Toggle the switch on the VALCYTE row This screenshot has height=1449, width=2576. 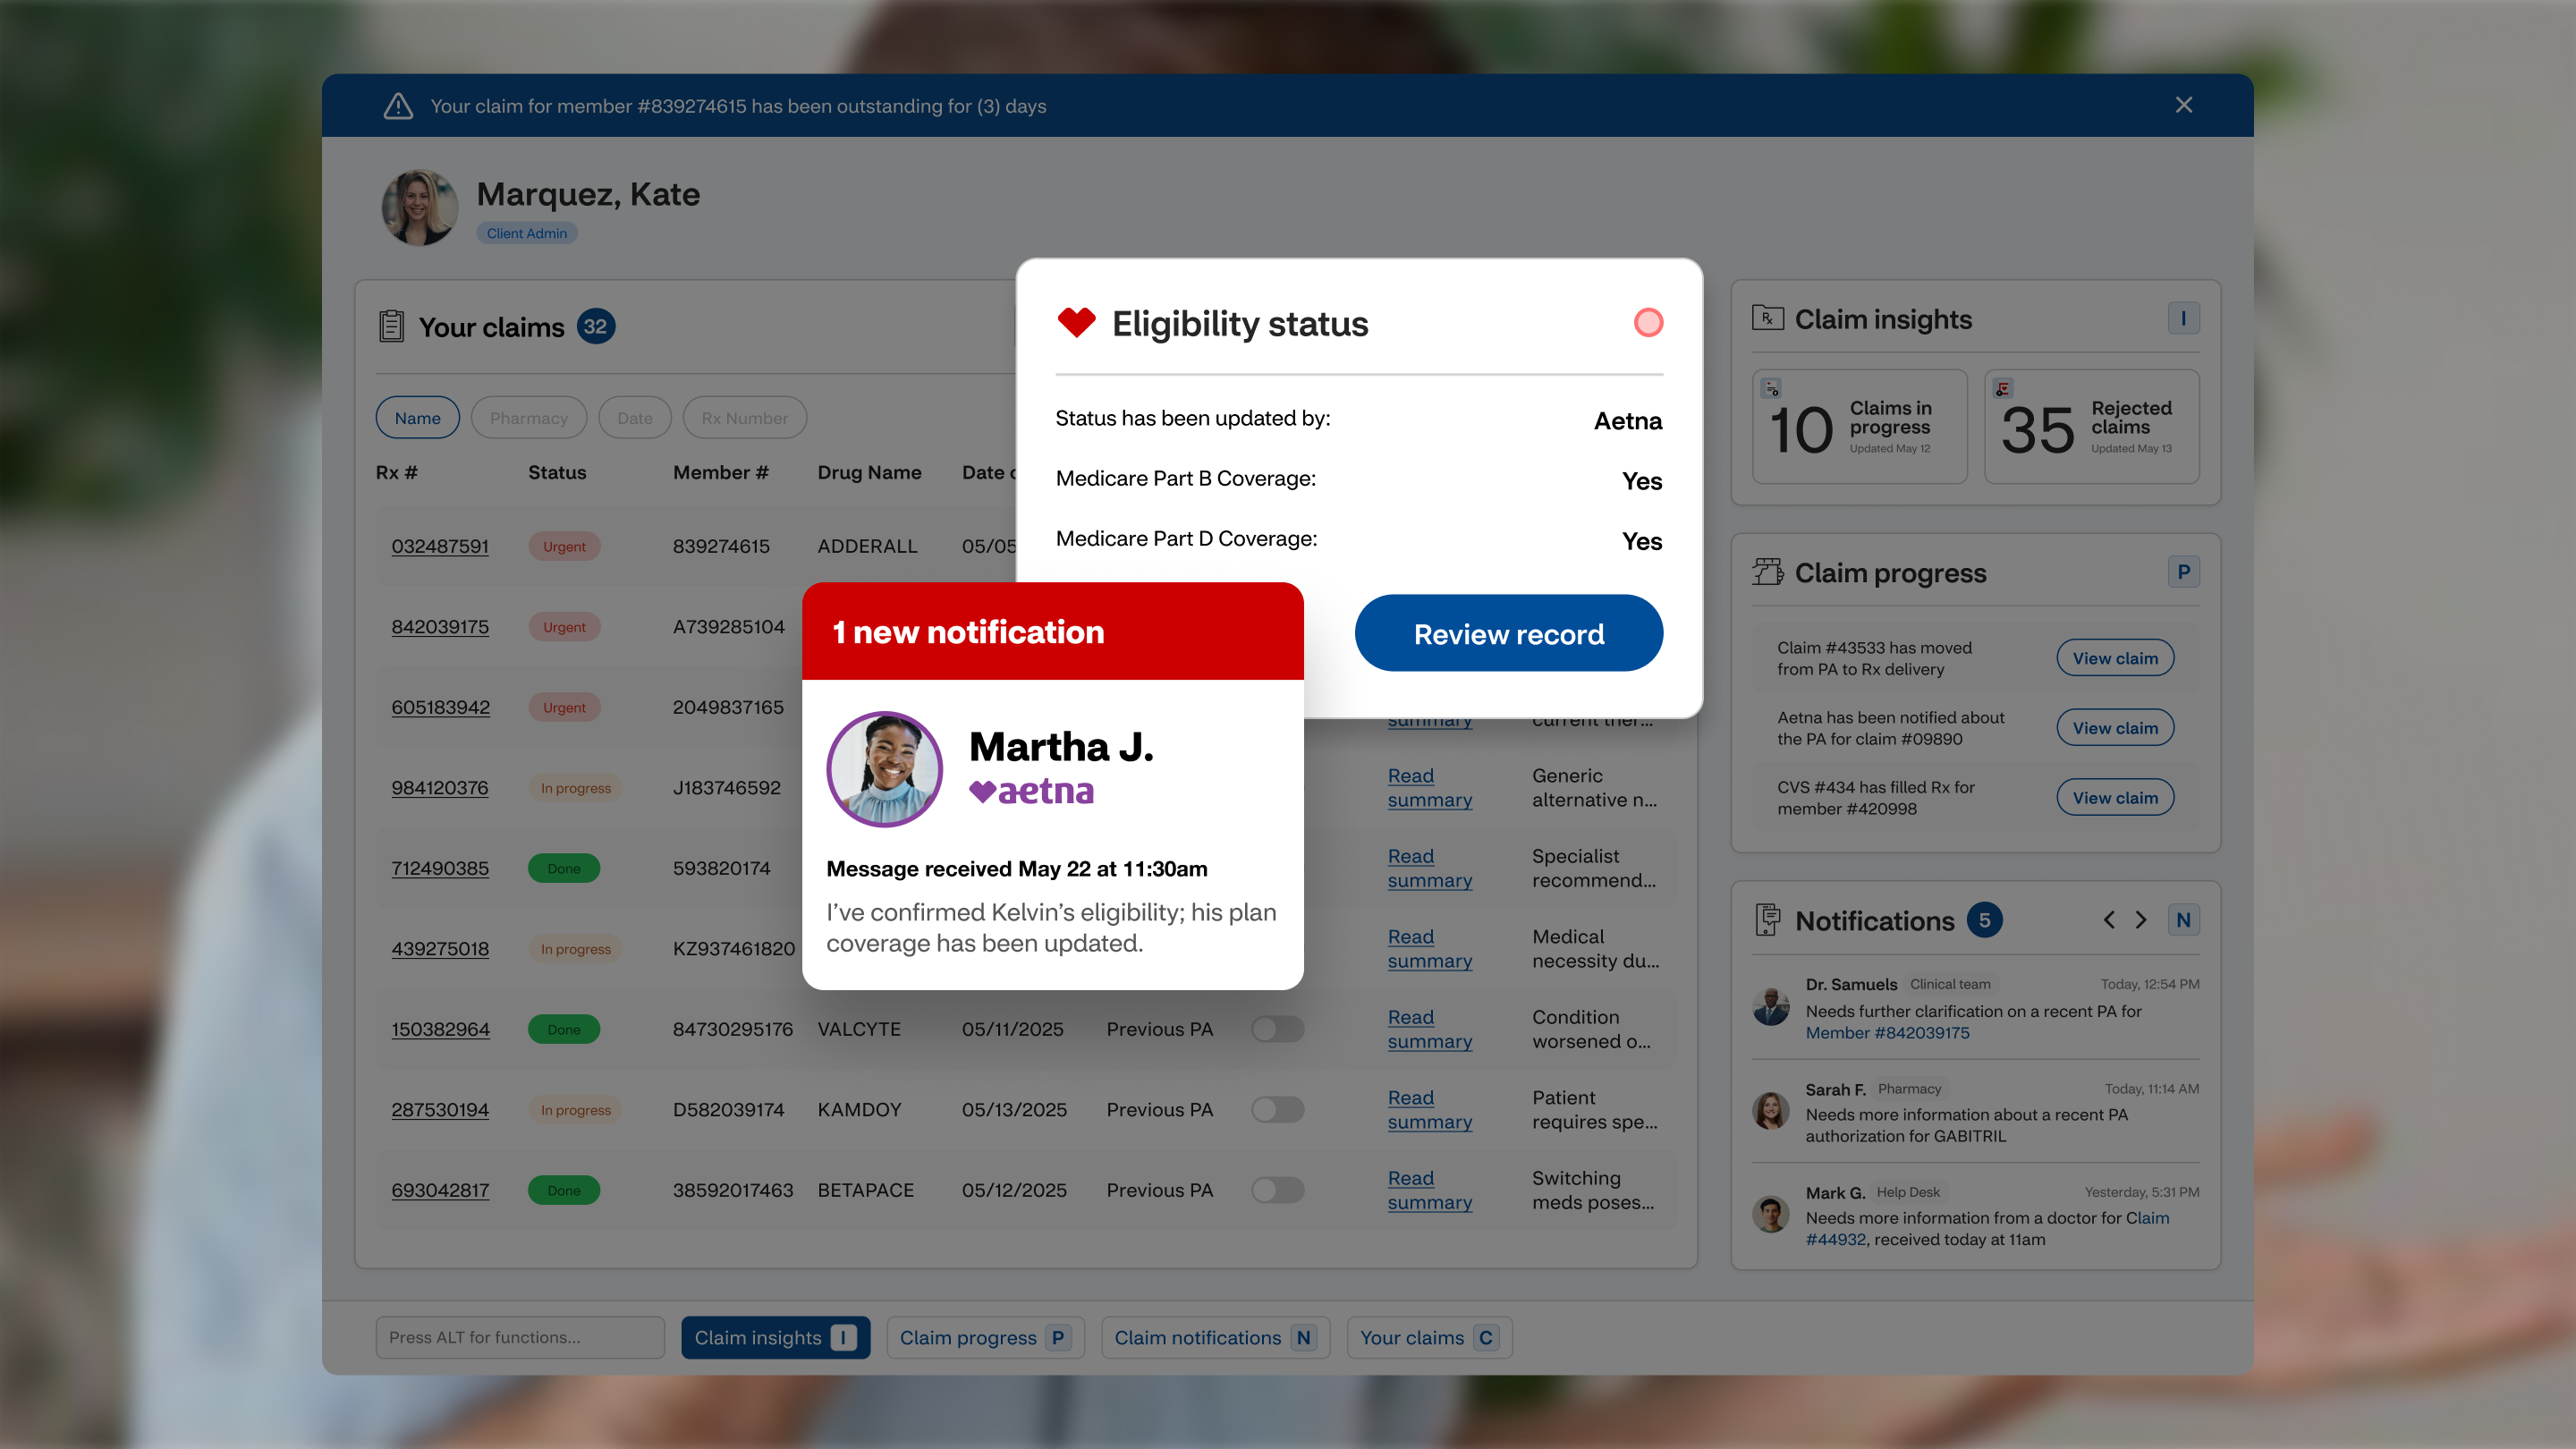[x=1278, y=1029]
